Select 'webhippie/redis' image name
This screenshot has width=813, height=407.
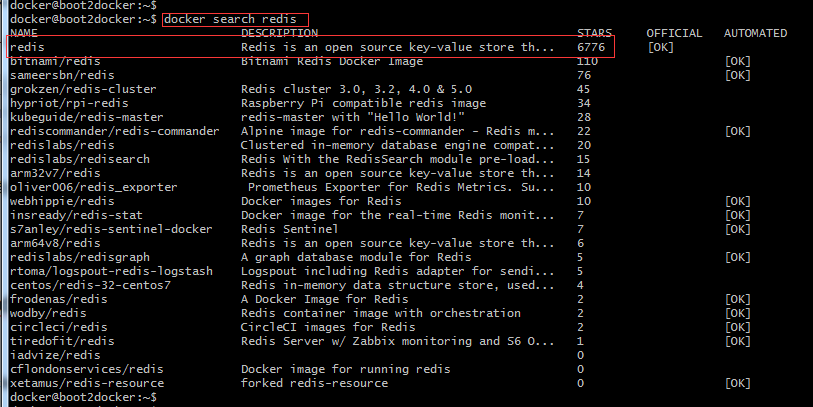[62, 201]
